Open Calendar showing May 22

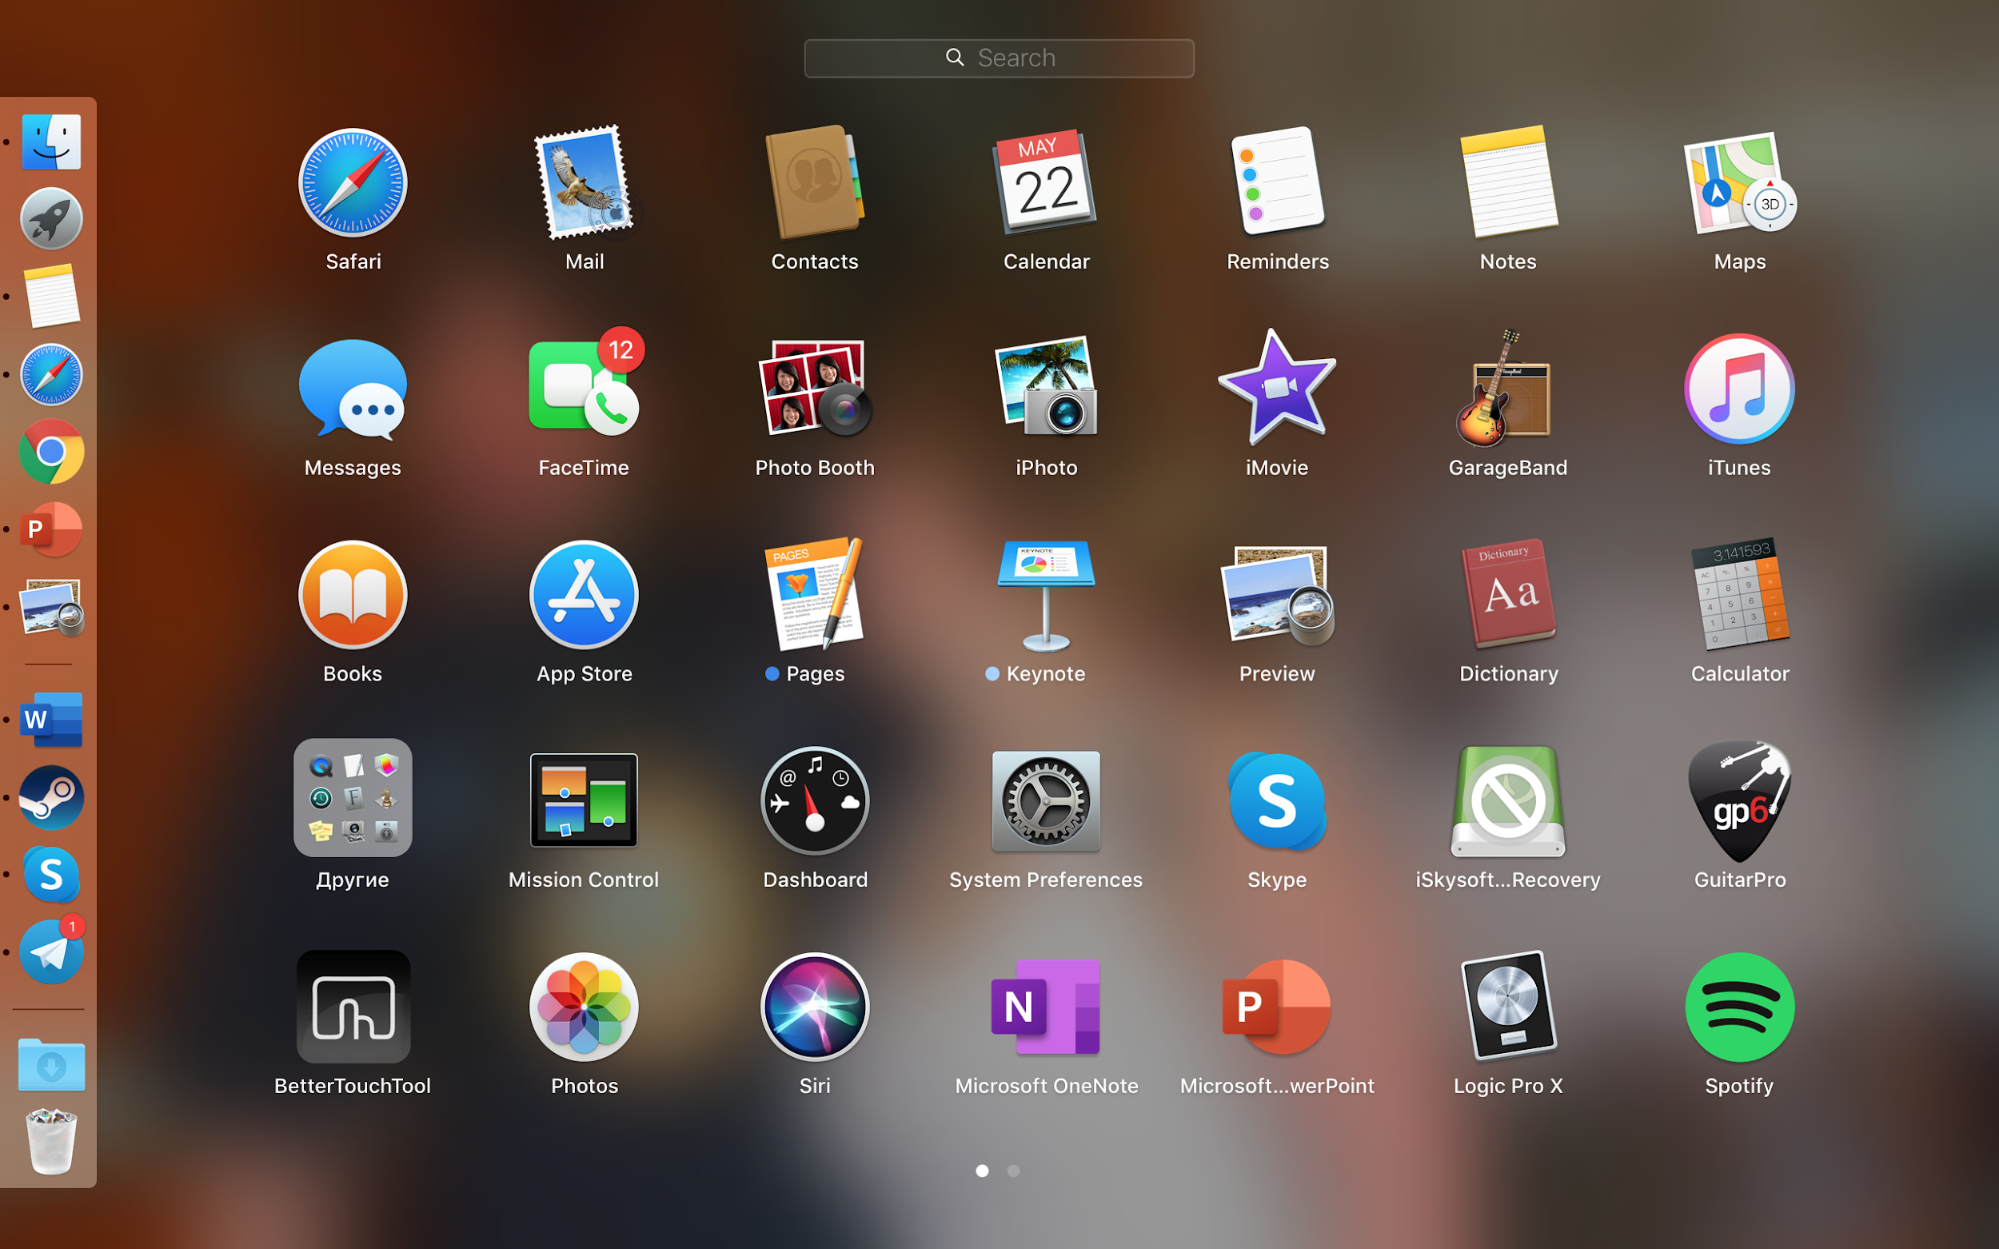click(1046, 183)
